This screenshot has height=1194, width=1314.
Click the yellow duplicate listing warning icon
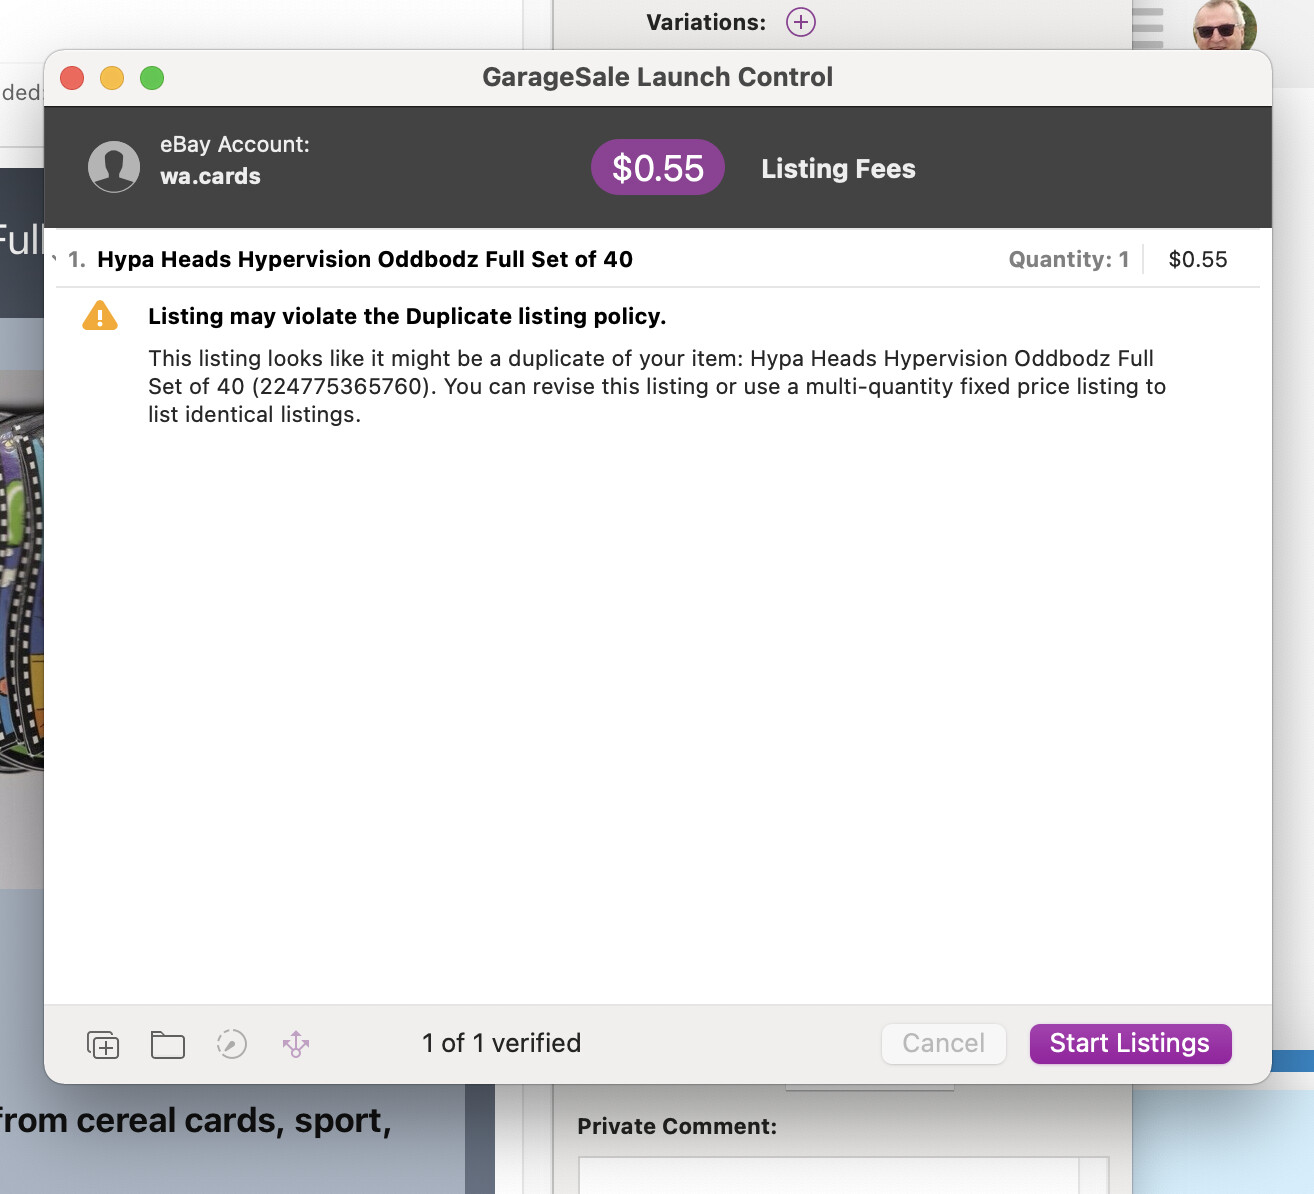(x=100, y=316)
